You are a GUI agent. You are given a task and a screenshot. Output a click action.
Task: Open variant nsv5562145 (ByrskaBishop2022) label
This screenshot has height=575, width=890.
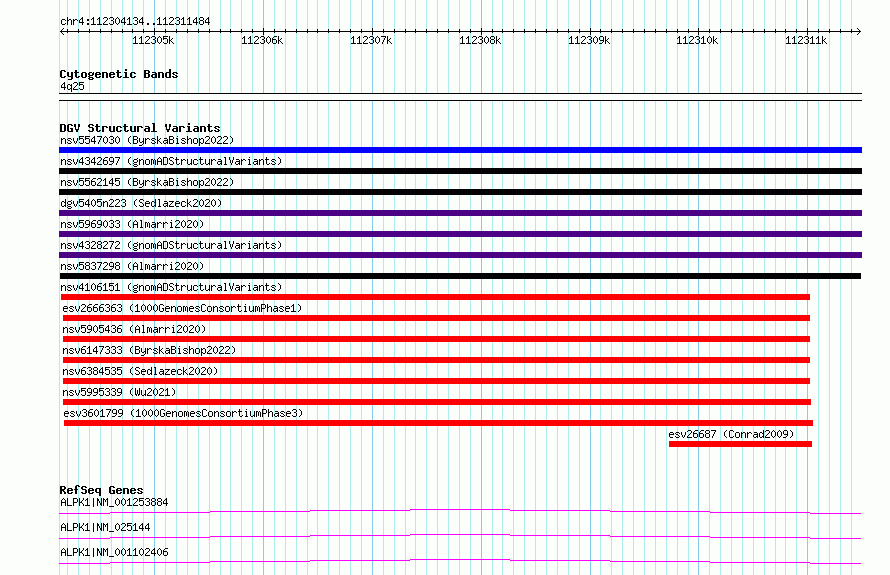pyautogui.click(x=147, y=182)
